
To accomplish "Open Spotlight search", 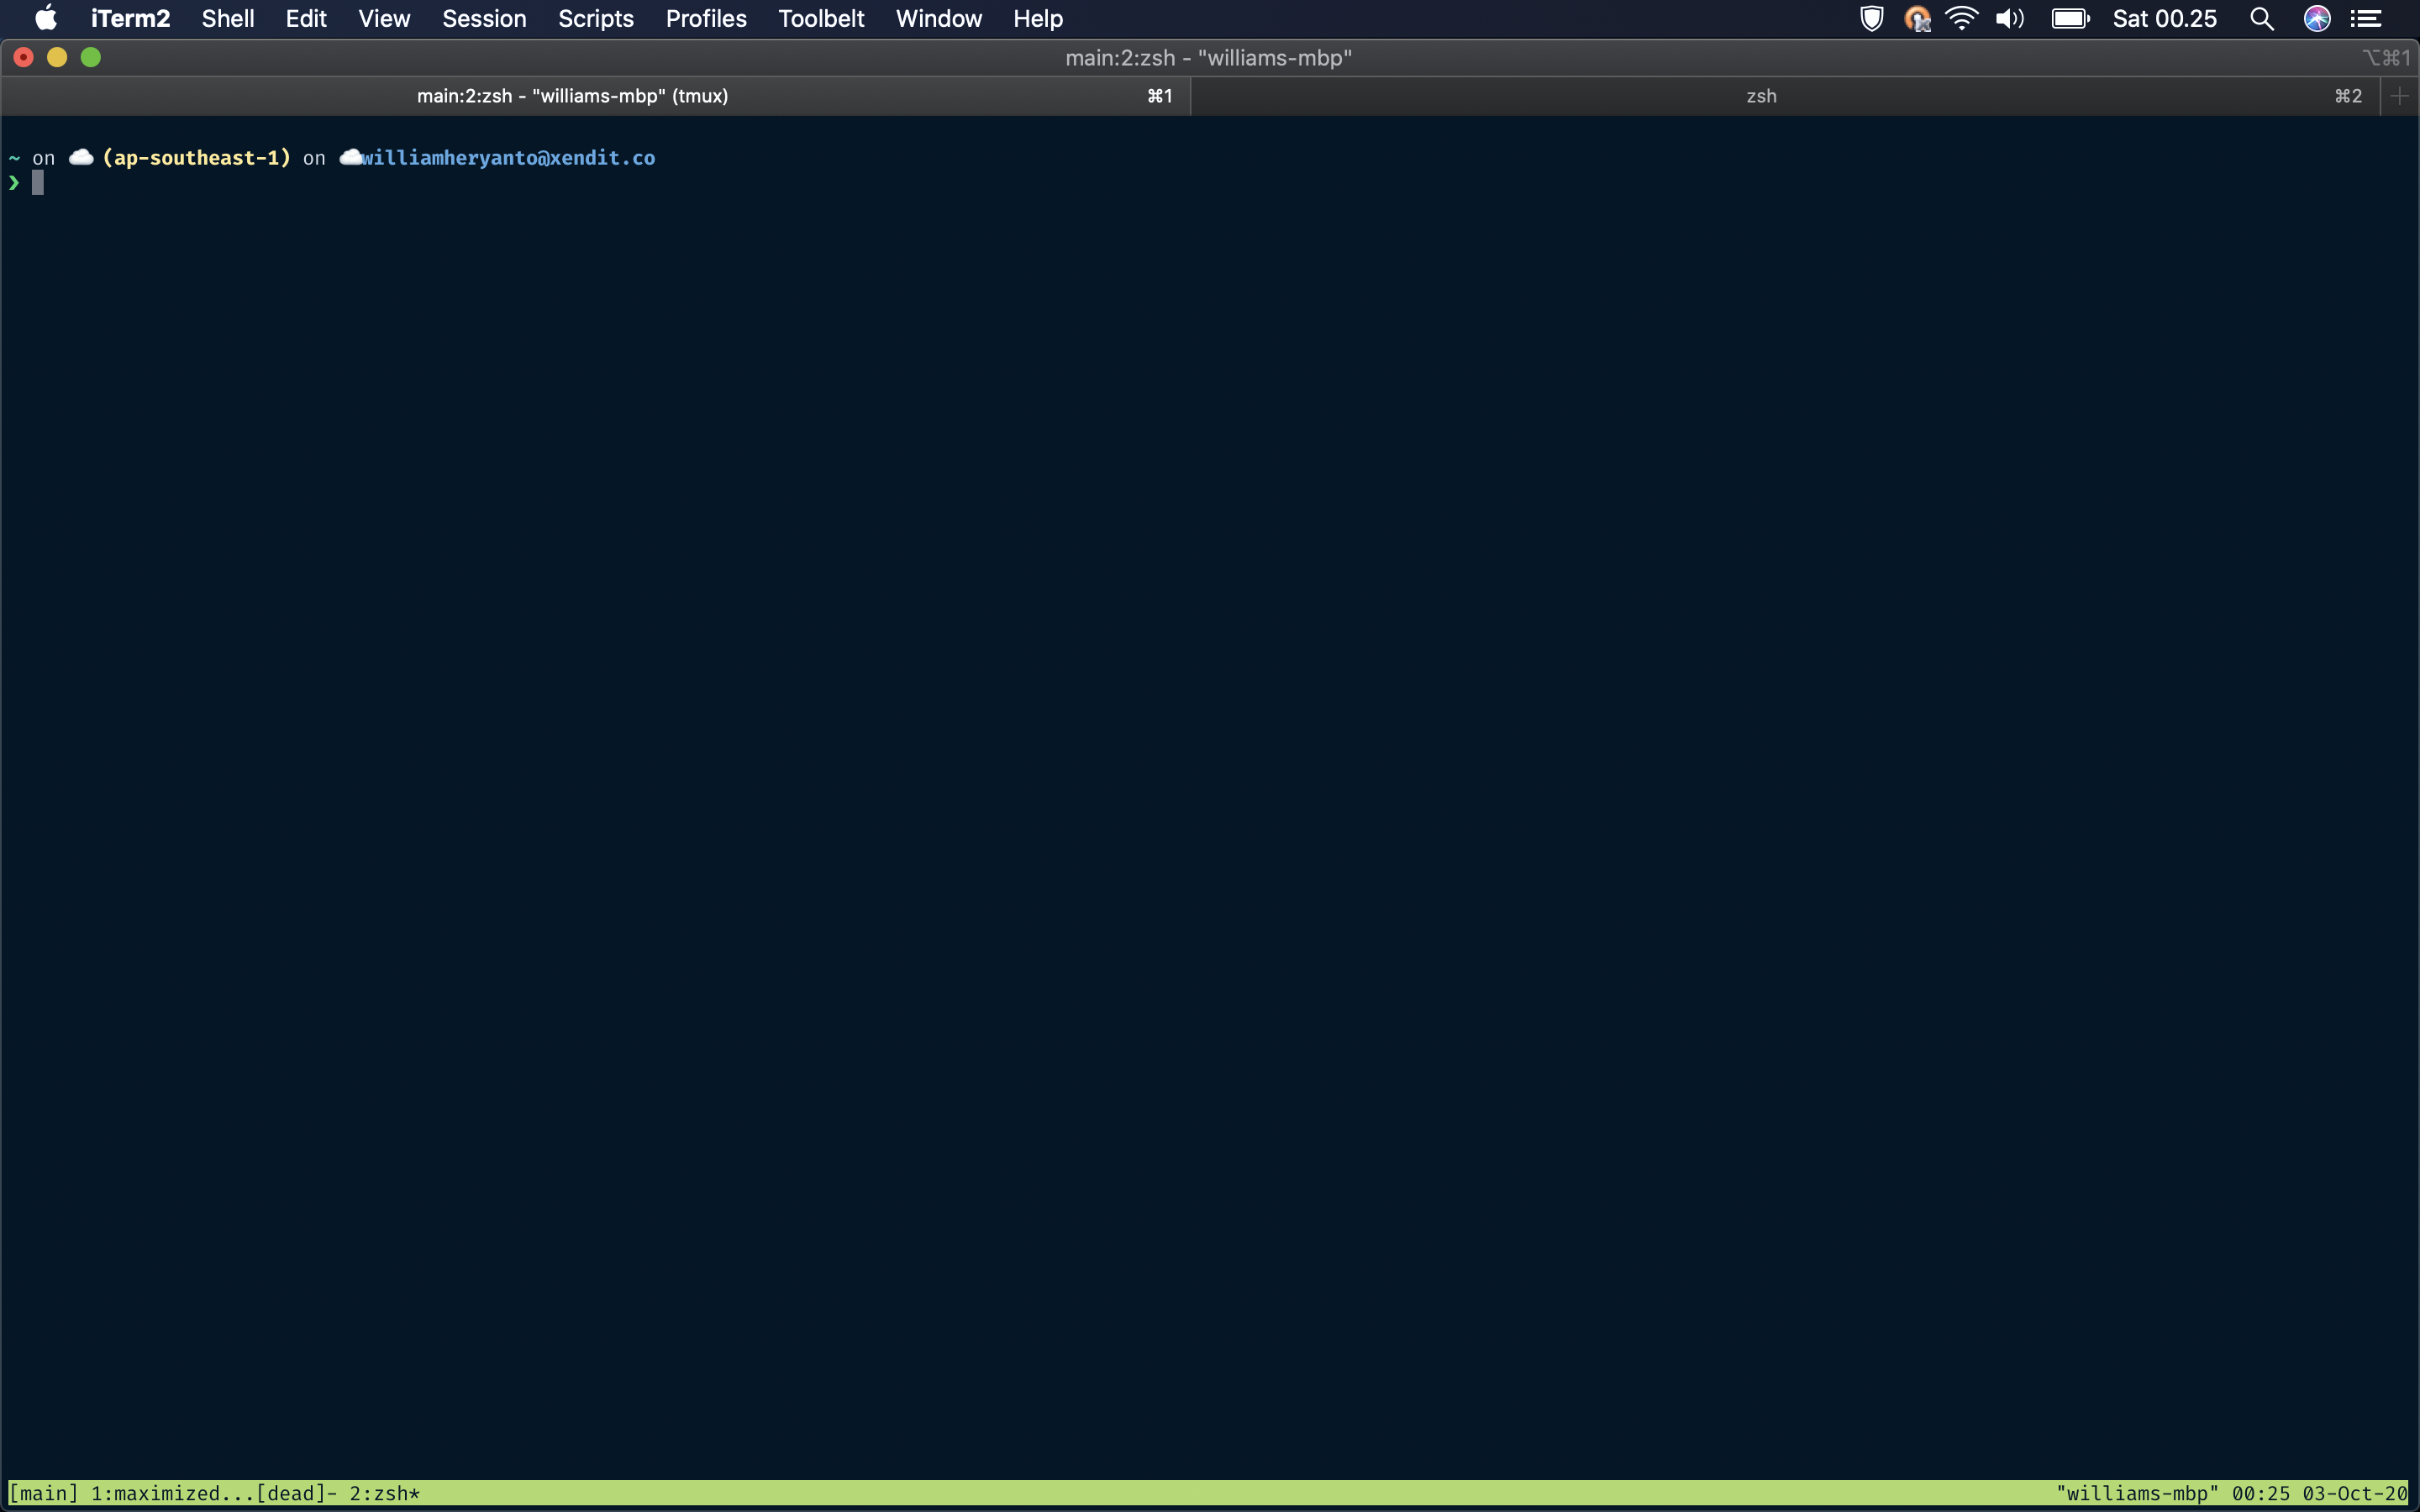I will click(x=2262, y=18).
